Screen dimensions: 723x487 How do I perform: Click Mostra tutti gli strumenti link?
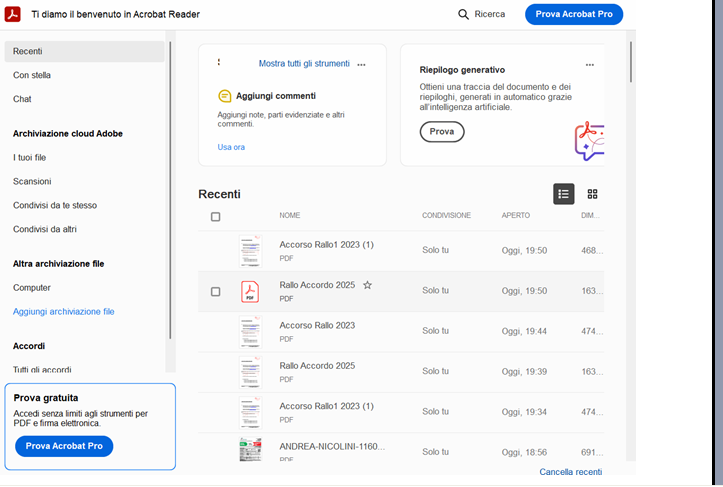coord(304,64)
